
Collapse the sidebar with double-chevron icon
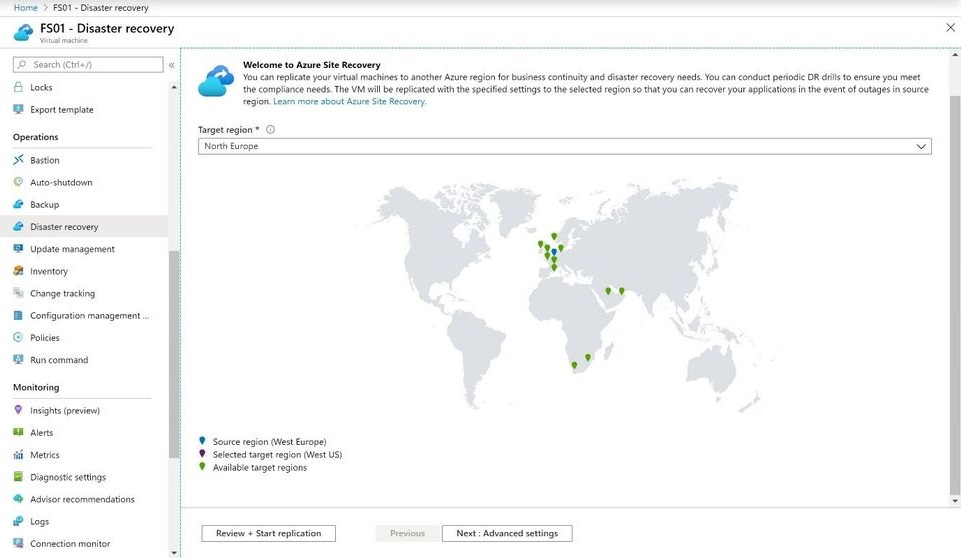point(172,64)
